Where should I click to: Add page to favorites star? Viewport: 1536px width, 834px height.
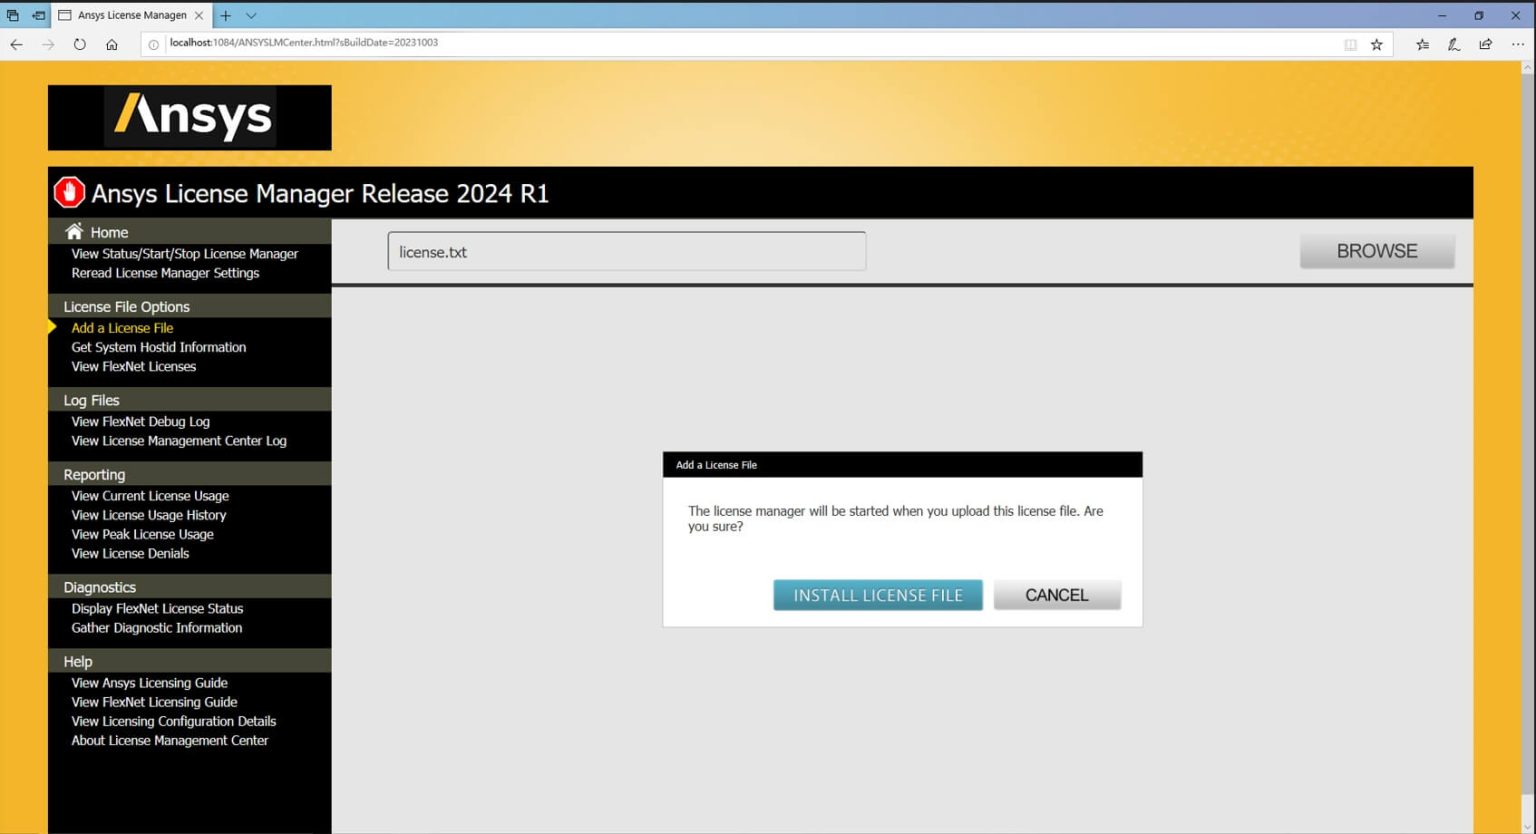pos(1377,44)
